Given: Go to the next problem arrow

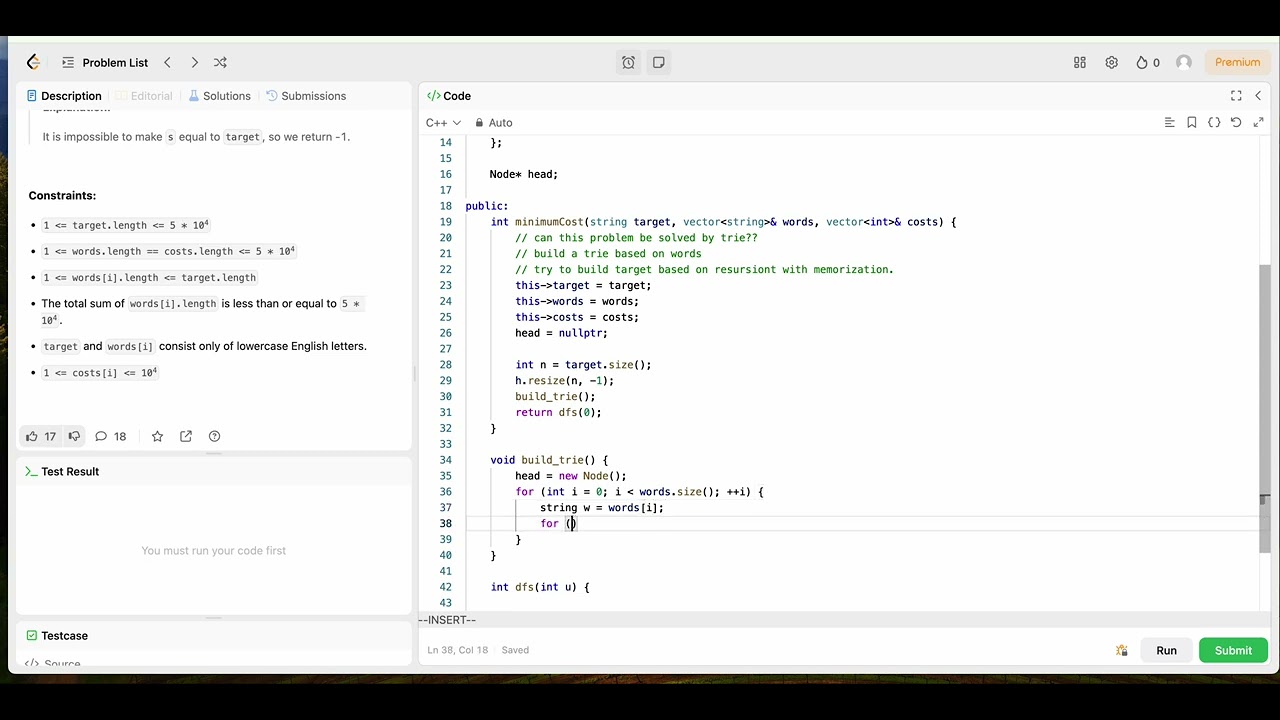Looking at the screenshot, I should pyautogui.click(x=194, y=62).
